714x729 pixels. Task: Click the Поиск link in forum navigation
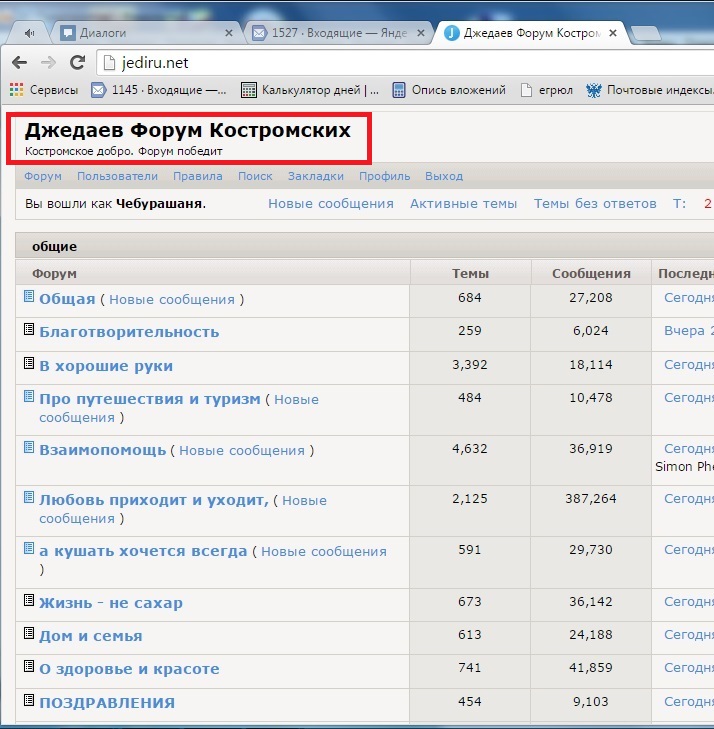[255, 176]
